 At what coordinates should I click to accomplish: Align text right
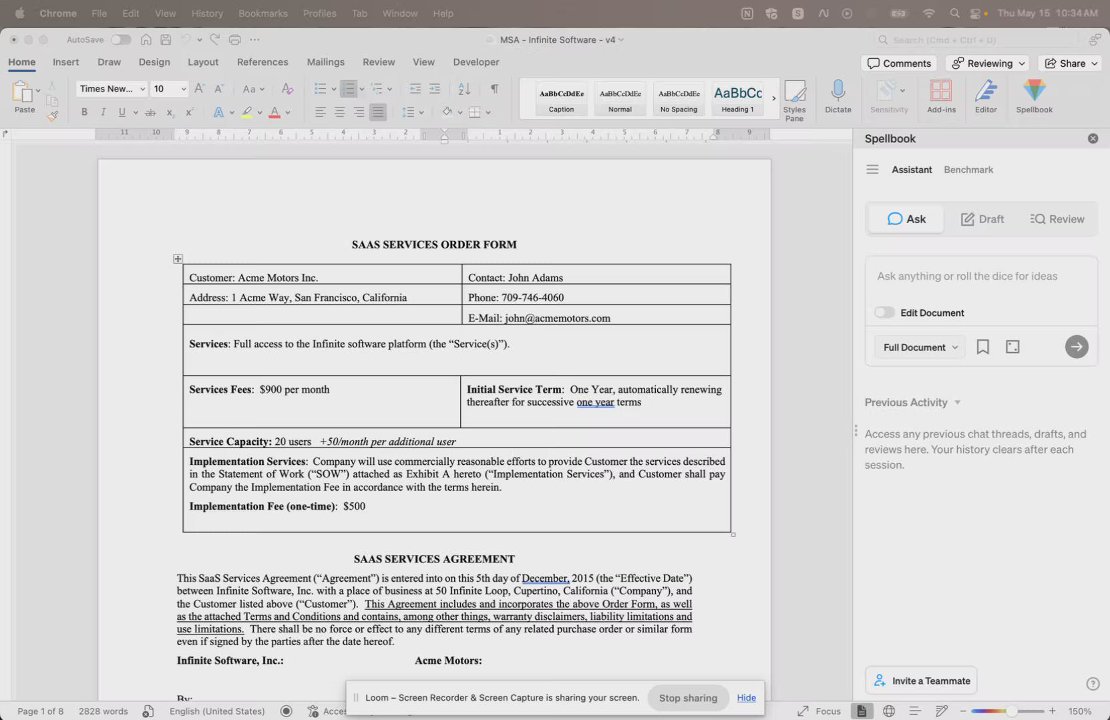click(359, 112)
